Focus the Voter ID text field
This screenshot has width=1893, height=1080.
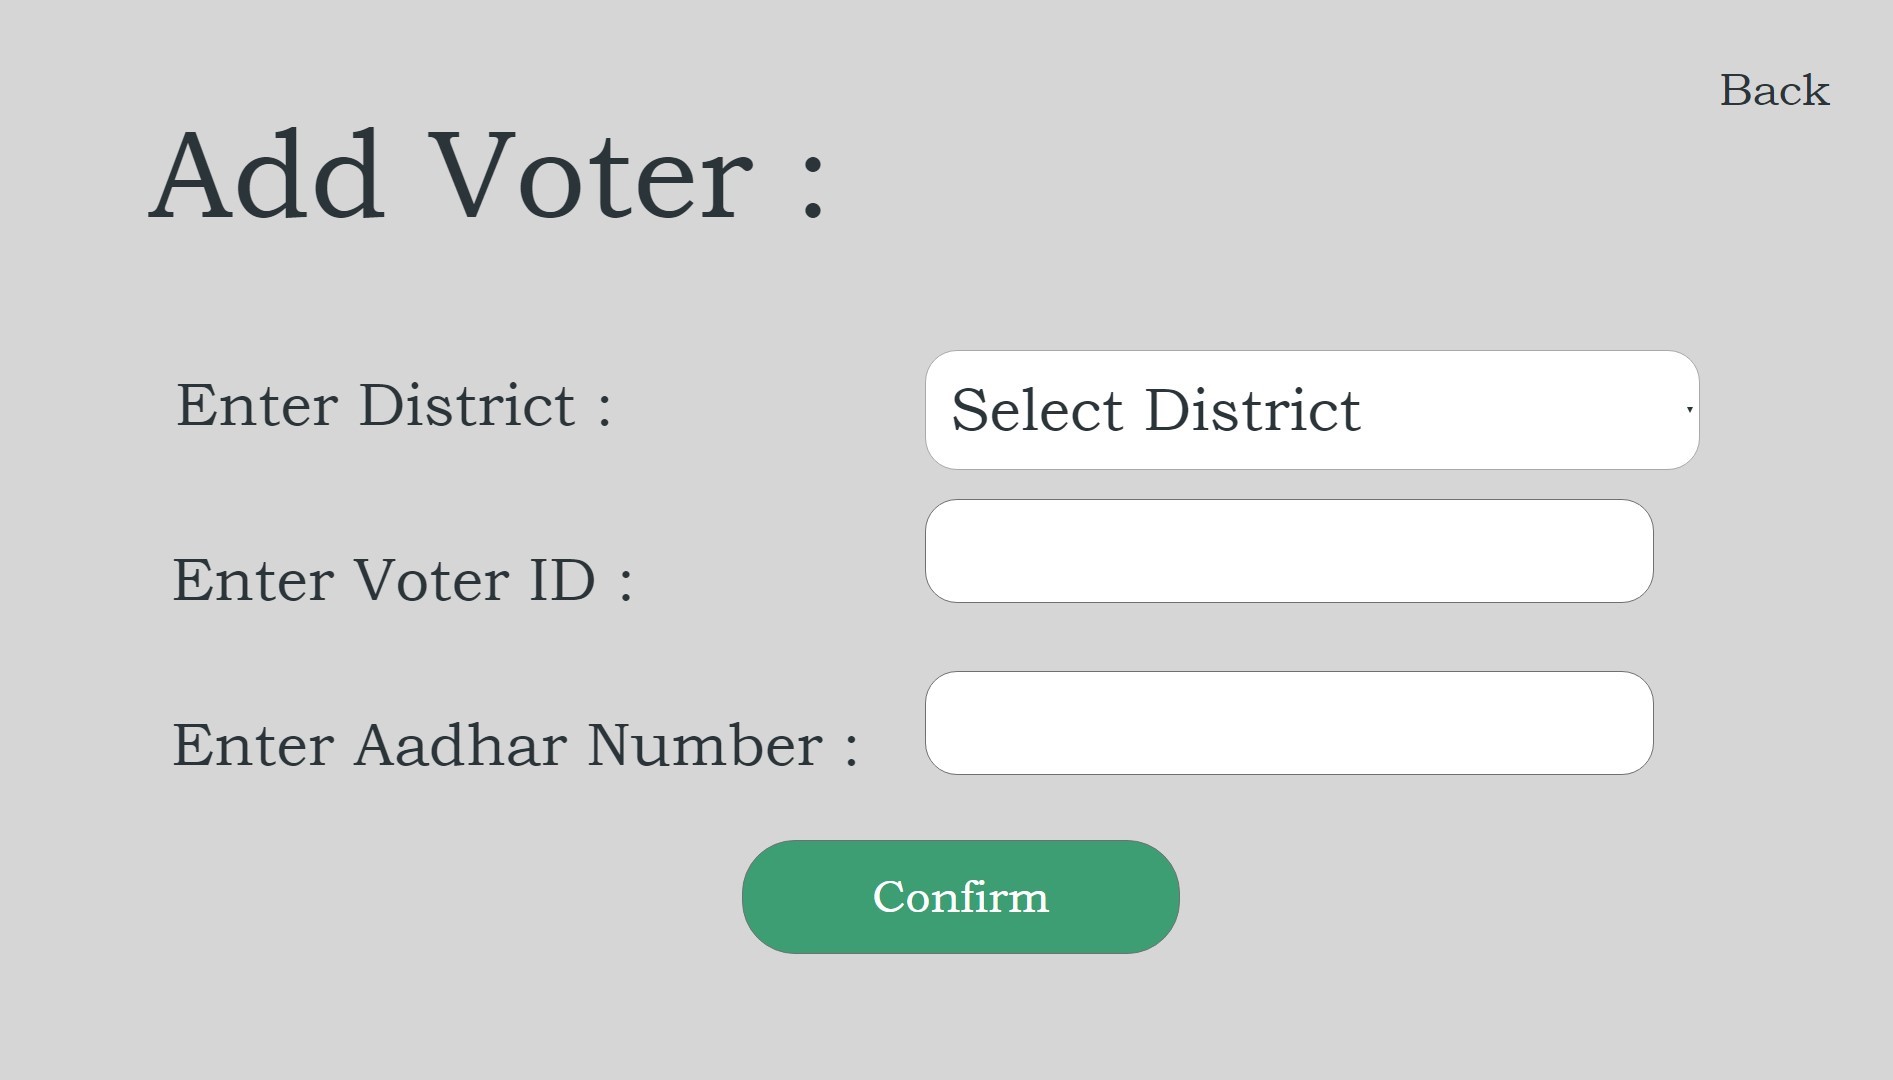1289,551
